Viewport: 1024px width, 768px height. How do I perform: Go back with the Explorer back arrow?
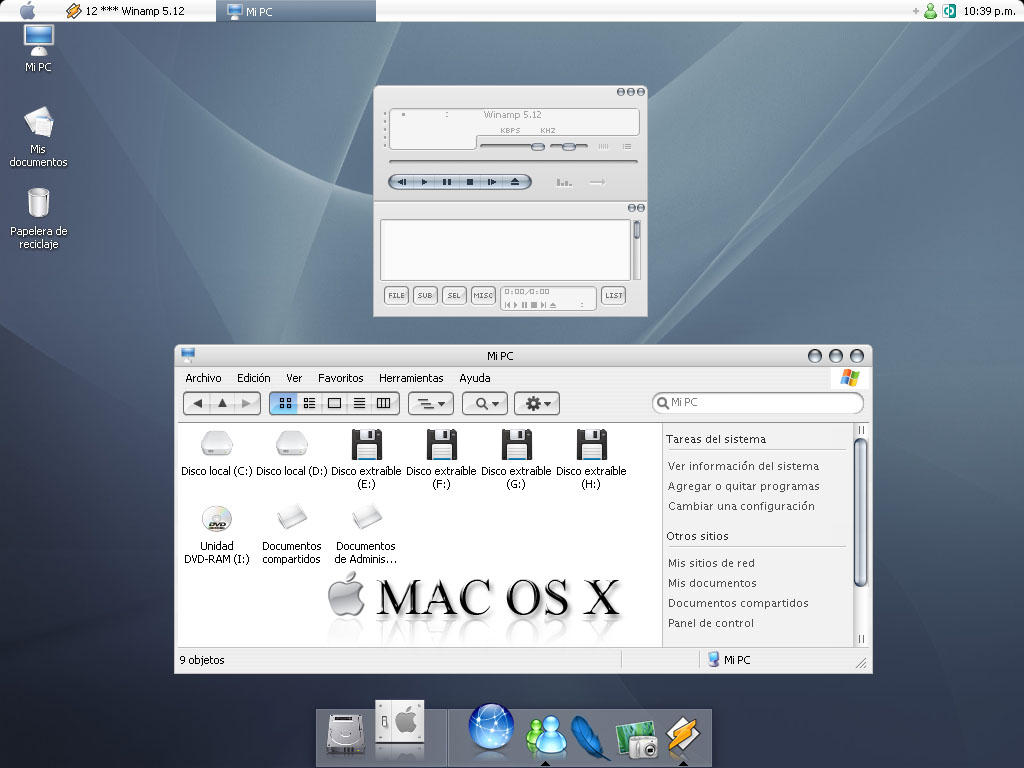pyautogui.click(x=197, y=404)
